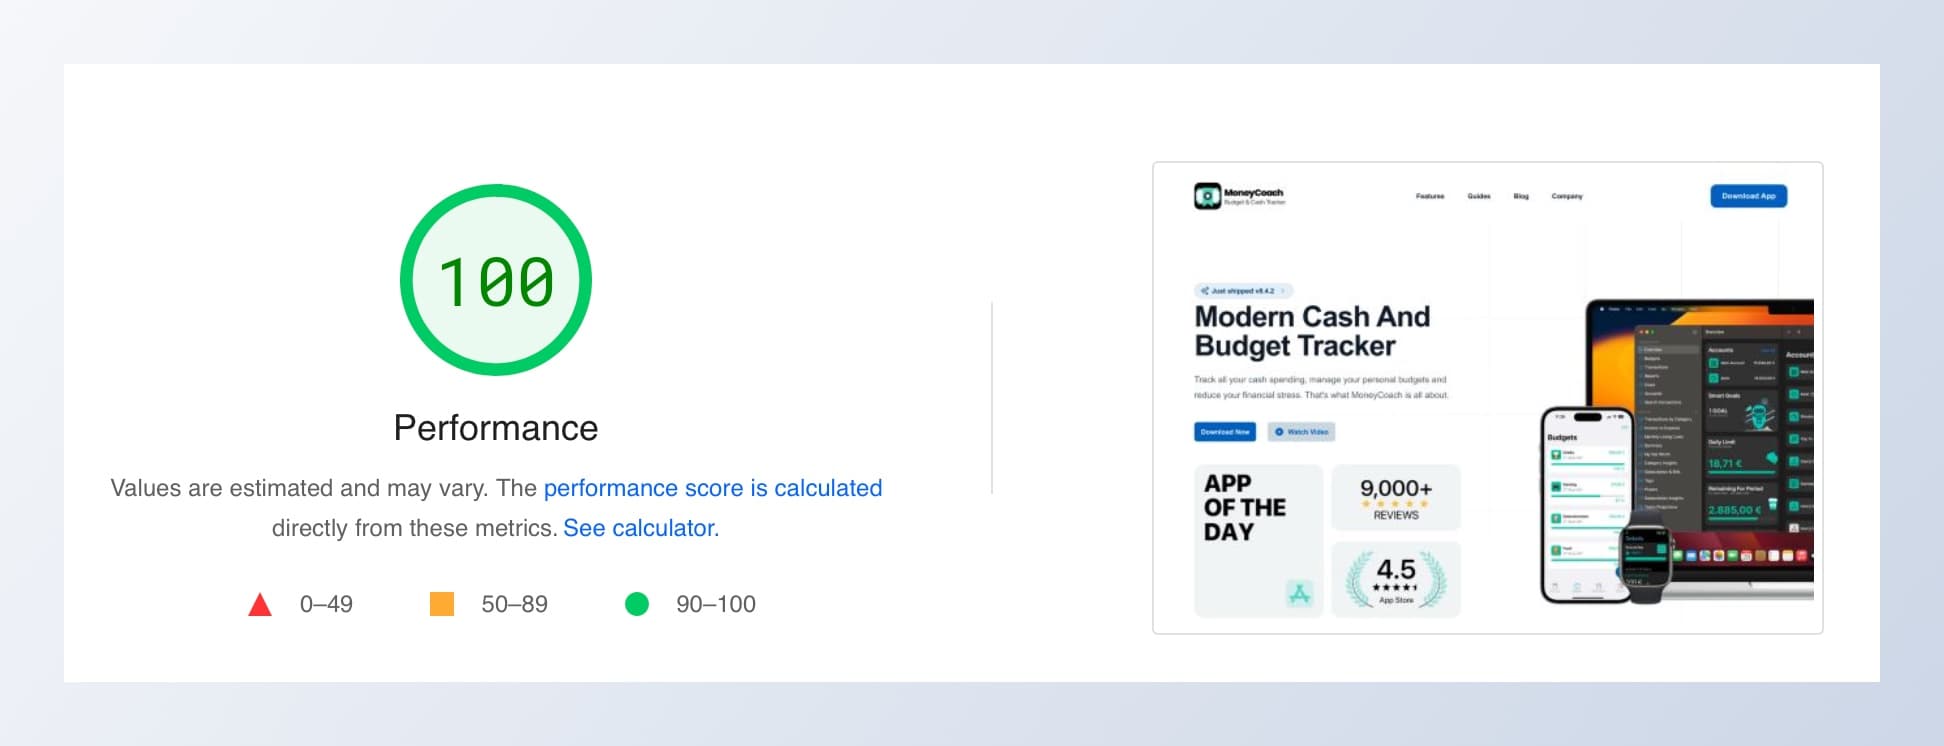Open the Company menu item
This screenshot has width=1944, height=746.
1567,196
